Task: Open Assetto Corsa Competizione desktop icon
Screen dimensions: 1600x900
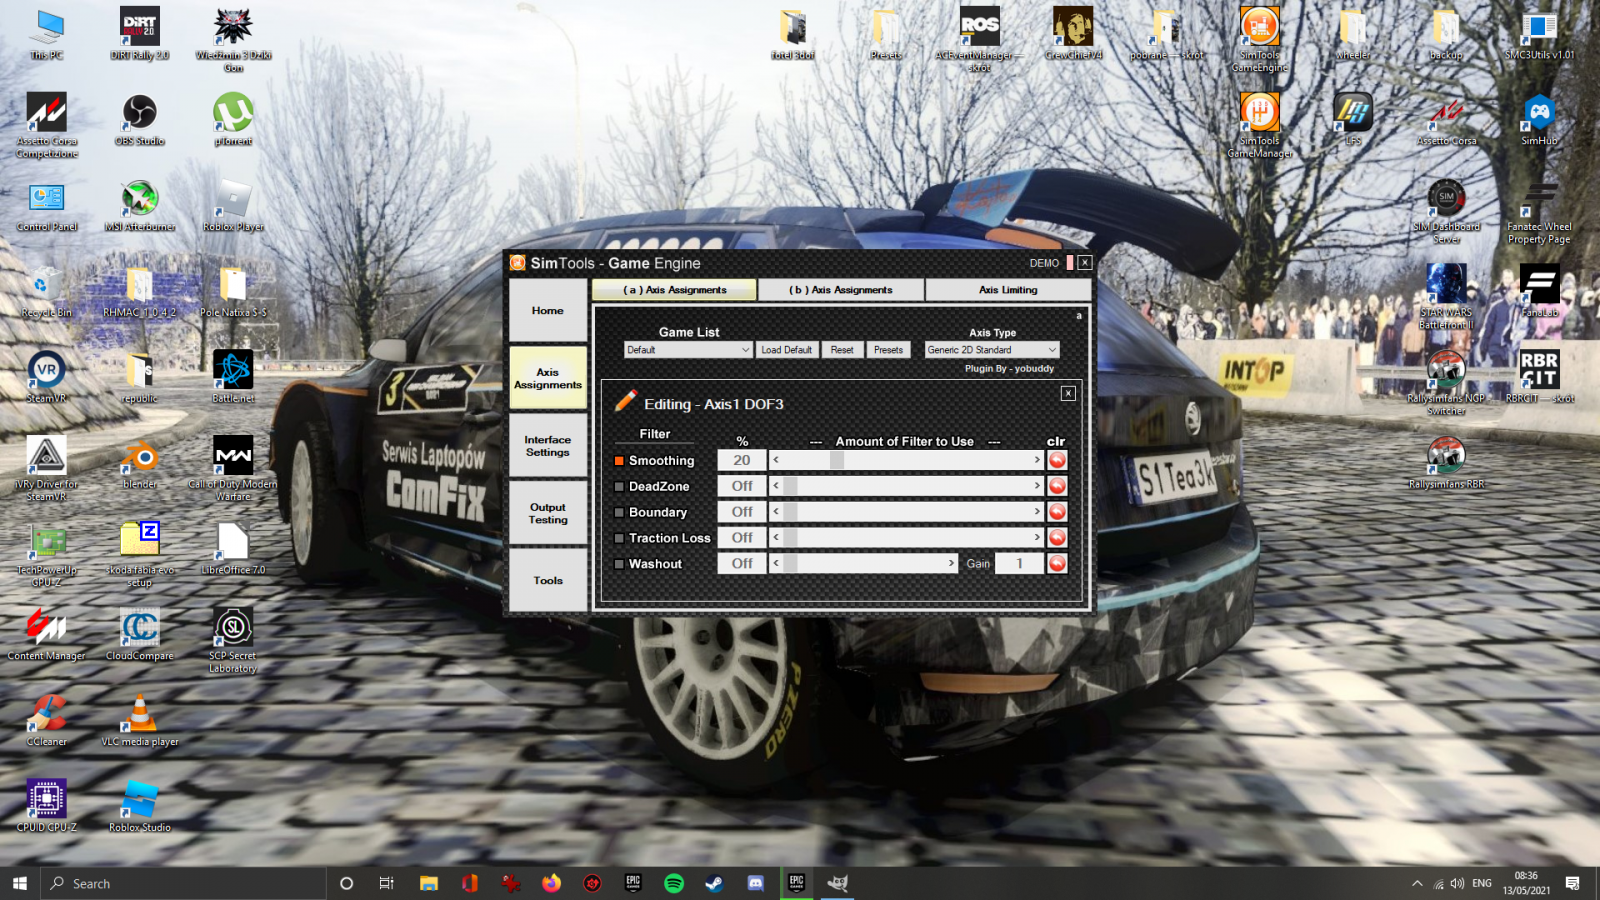Action: [46, 125]
